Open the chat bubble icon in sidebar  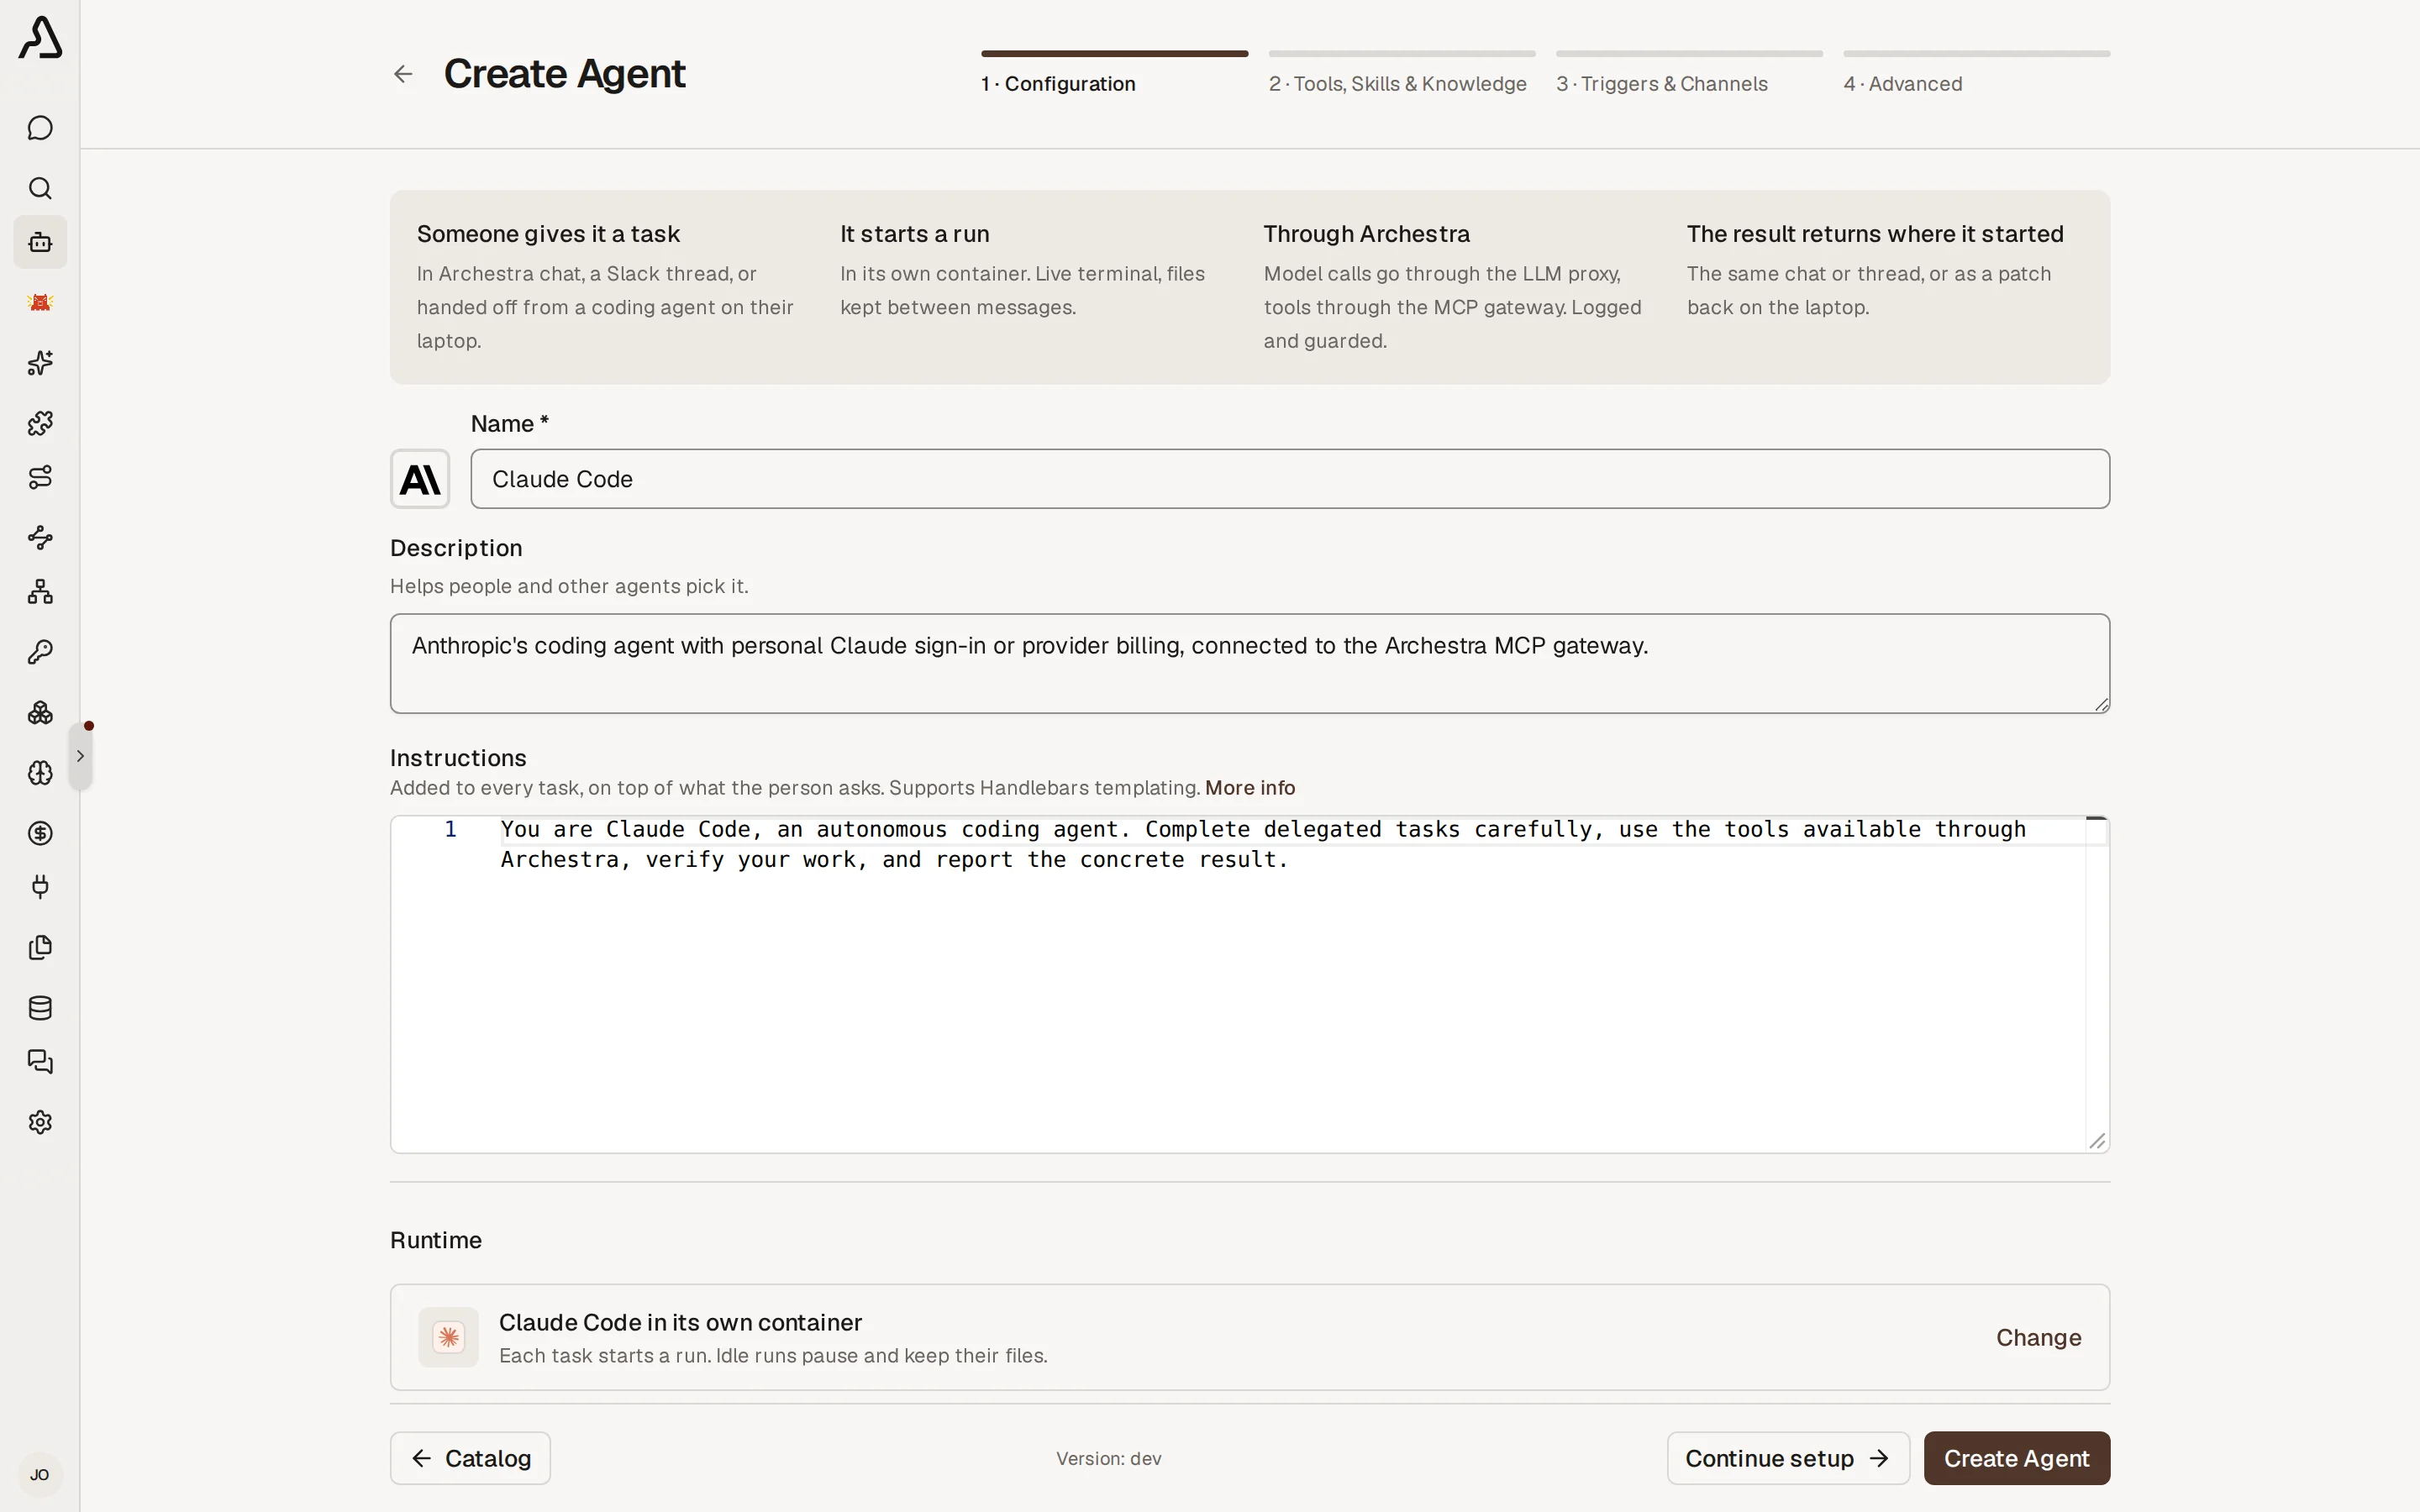point(40,128)
